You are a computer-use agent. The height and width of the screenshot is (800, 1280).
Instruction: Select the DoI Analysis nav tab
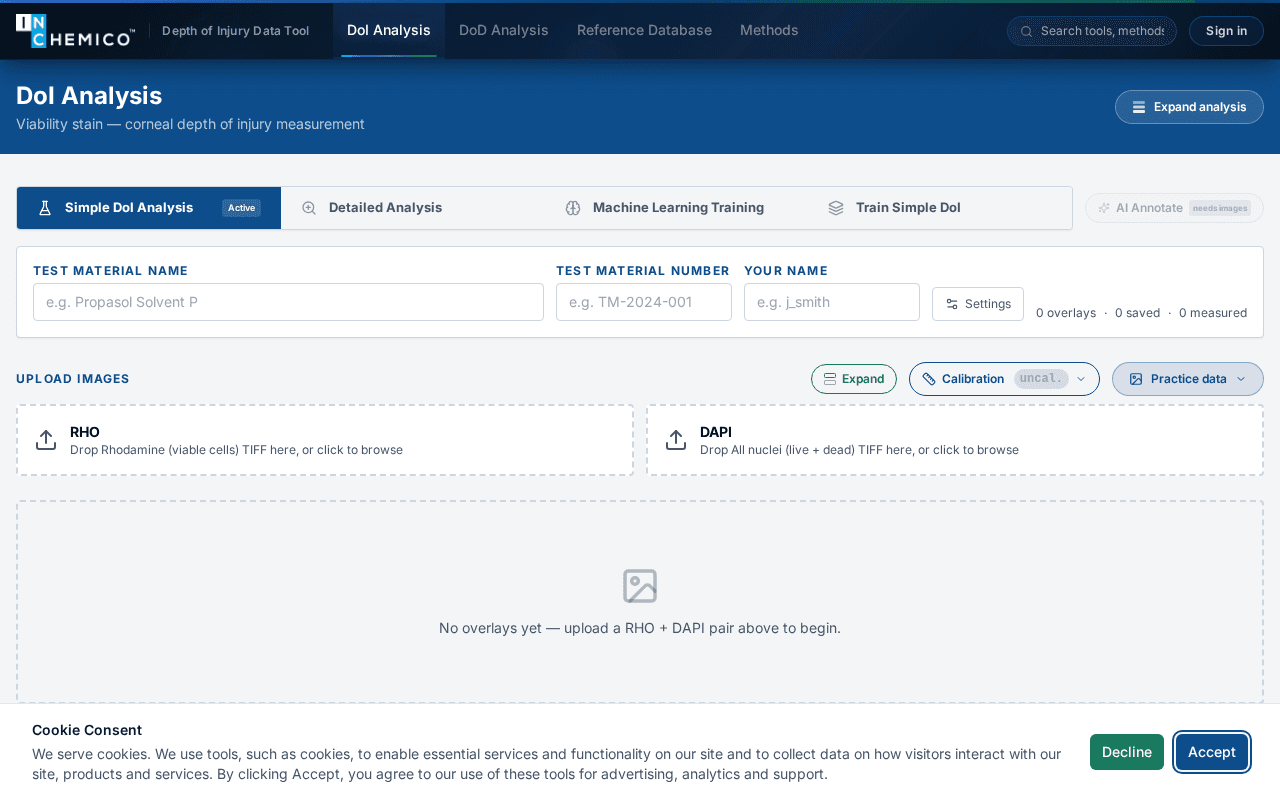click(x=389, y=30)
